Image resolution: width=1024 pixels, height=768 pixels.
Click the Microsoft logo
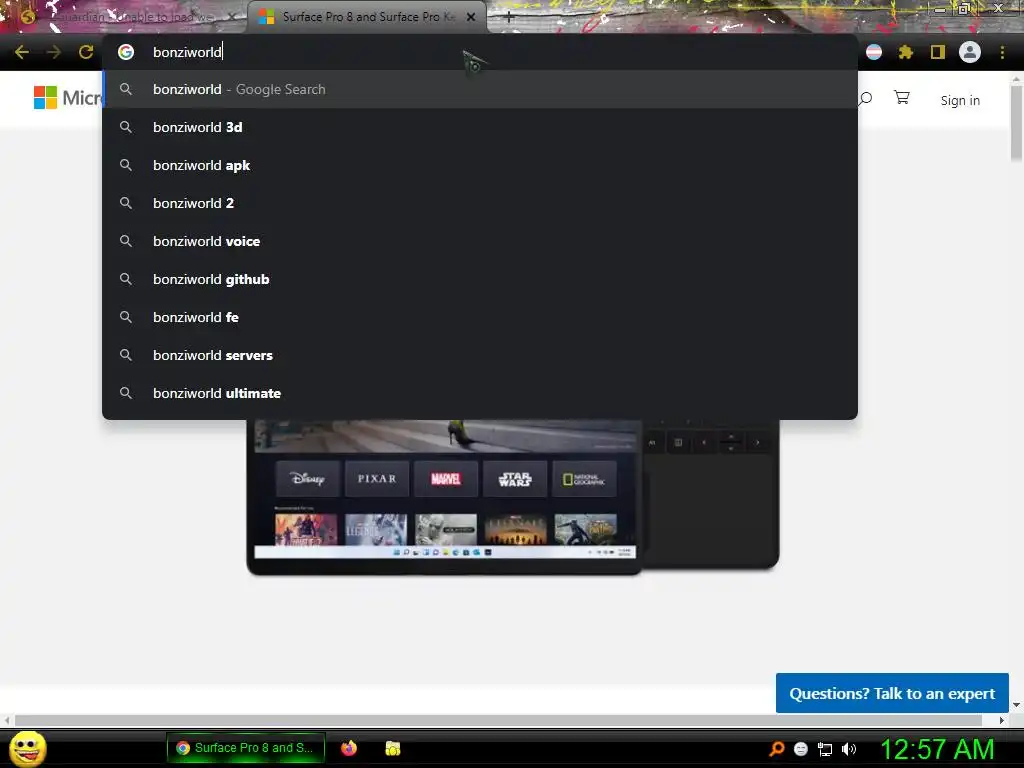(68, 98)
